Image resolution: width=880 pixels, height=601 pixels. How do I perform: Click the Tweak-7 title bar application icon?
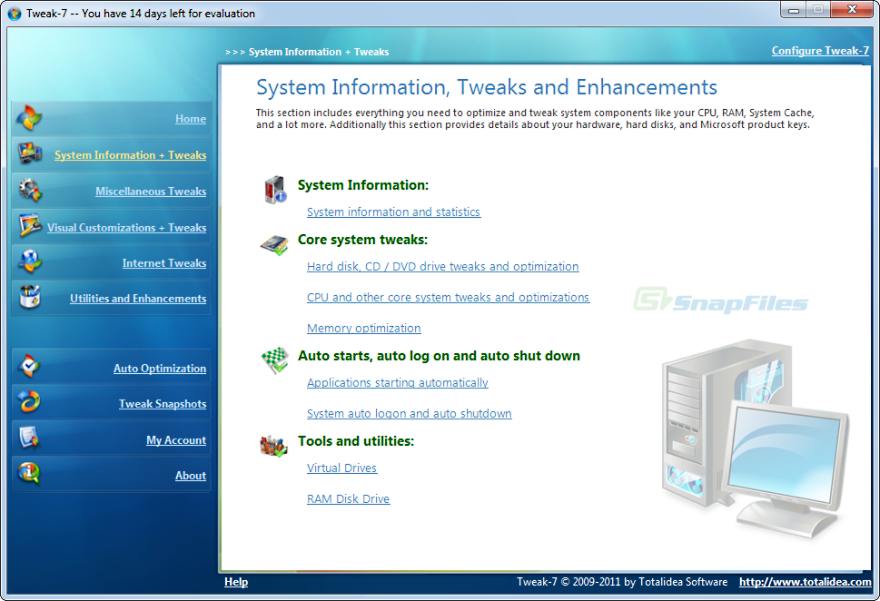pos(15,13)
